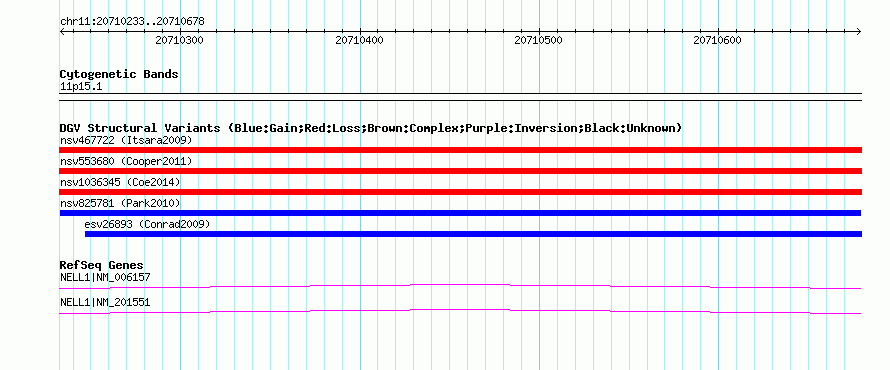Select the DGV Structural Variants track title
890x370 pixels.
tap(371, 128)
